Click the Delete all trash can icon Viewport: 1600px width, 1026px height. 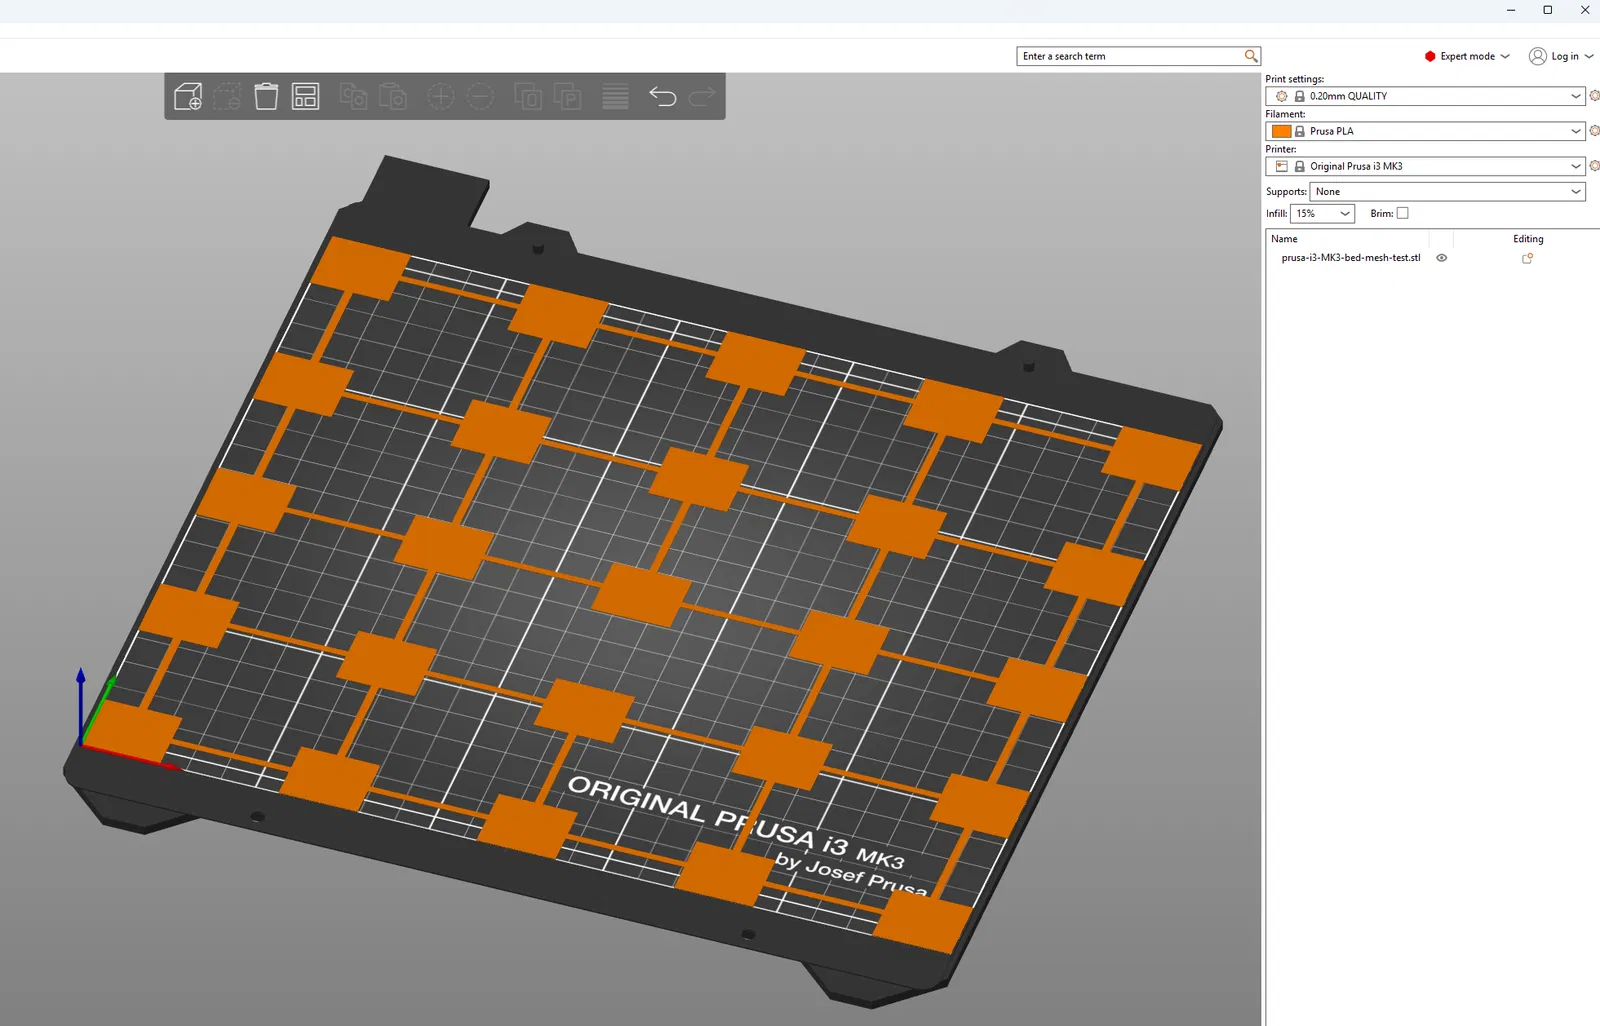266,96
